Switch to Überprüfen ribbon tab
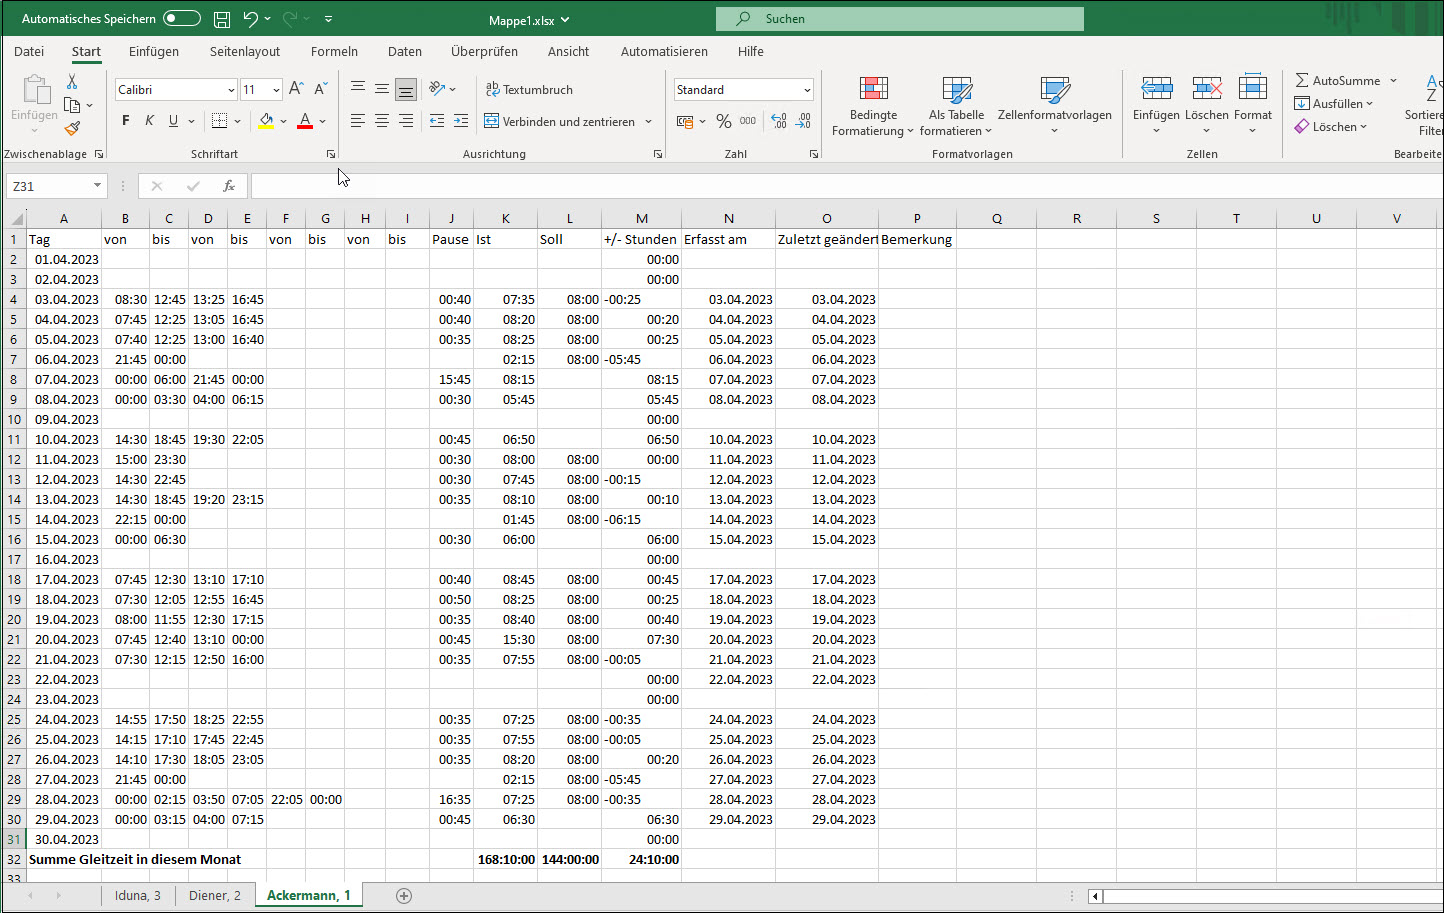Image resolution: width=1444 pixels, height=913 pixels. click(x=484, y=51)
